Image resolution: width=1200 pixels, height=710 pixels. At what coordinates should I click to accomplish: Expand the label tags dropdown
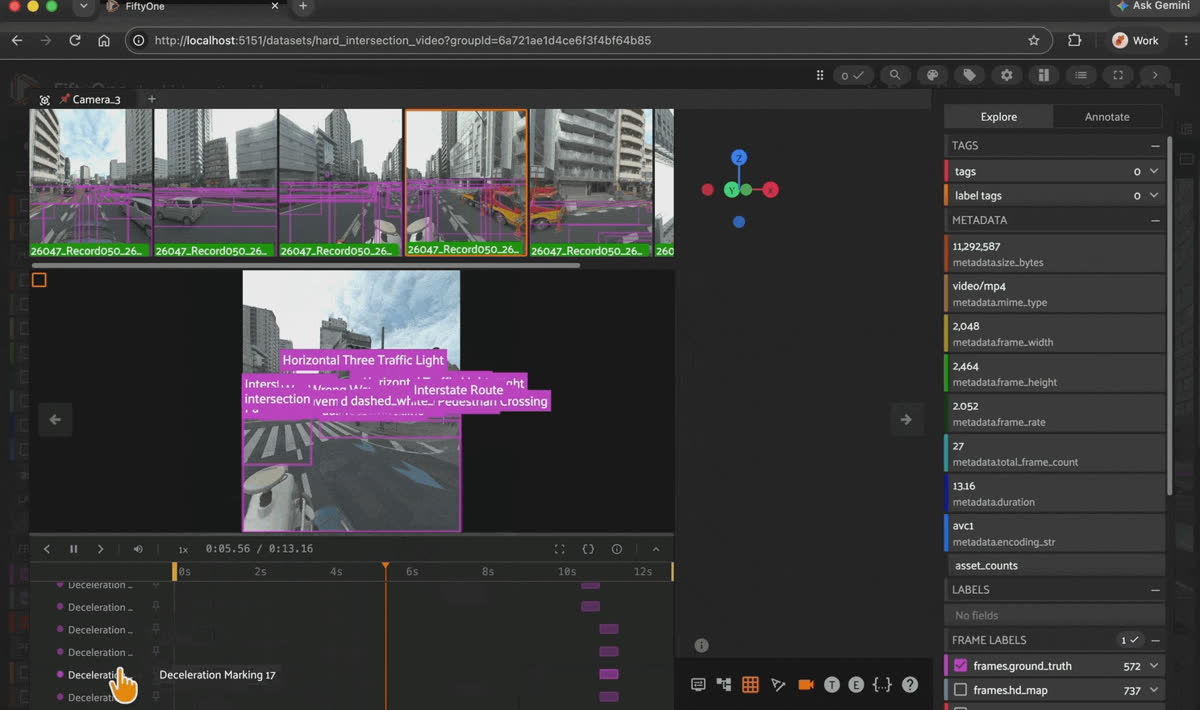pyautogui.click(x=1154, y=196)
